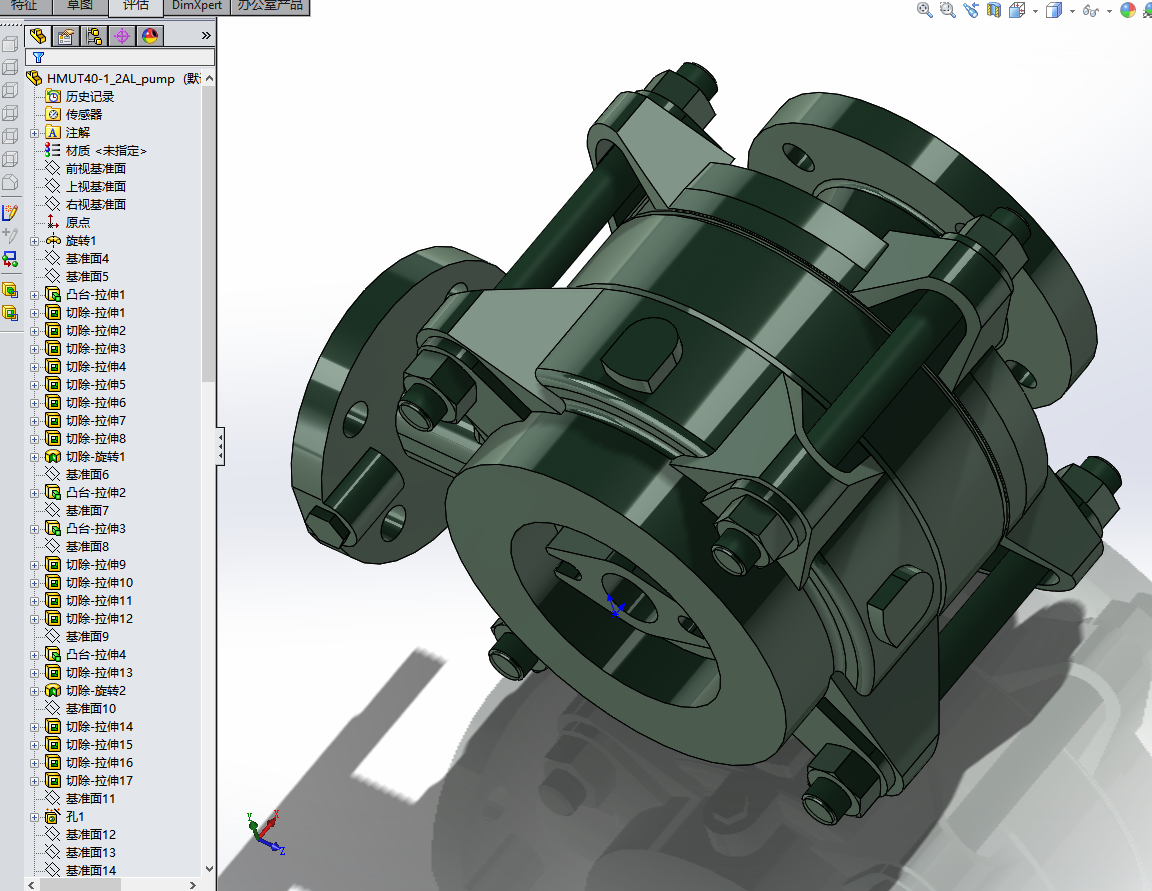Click the 传感器 folder icon

(53, 114)
